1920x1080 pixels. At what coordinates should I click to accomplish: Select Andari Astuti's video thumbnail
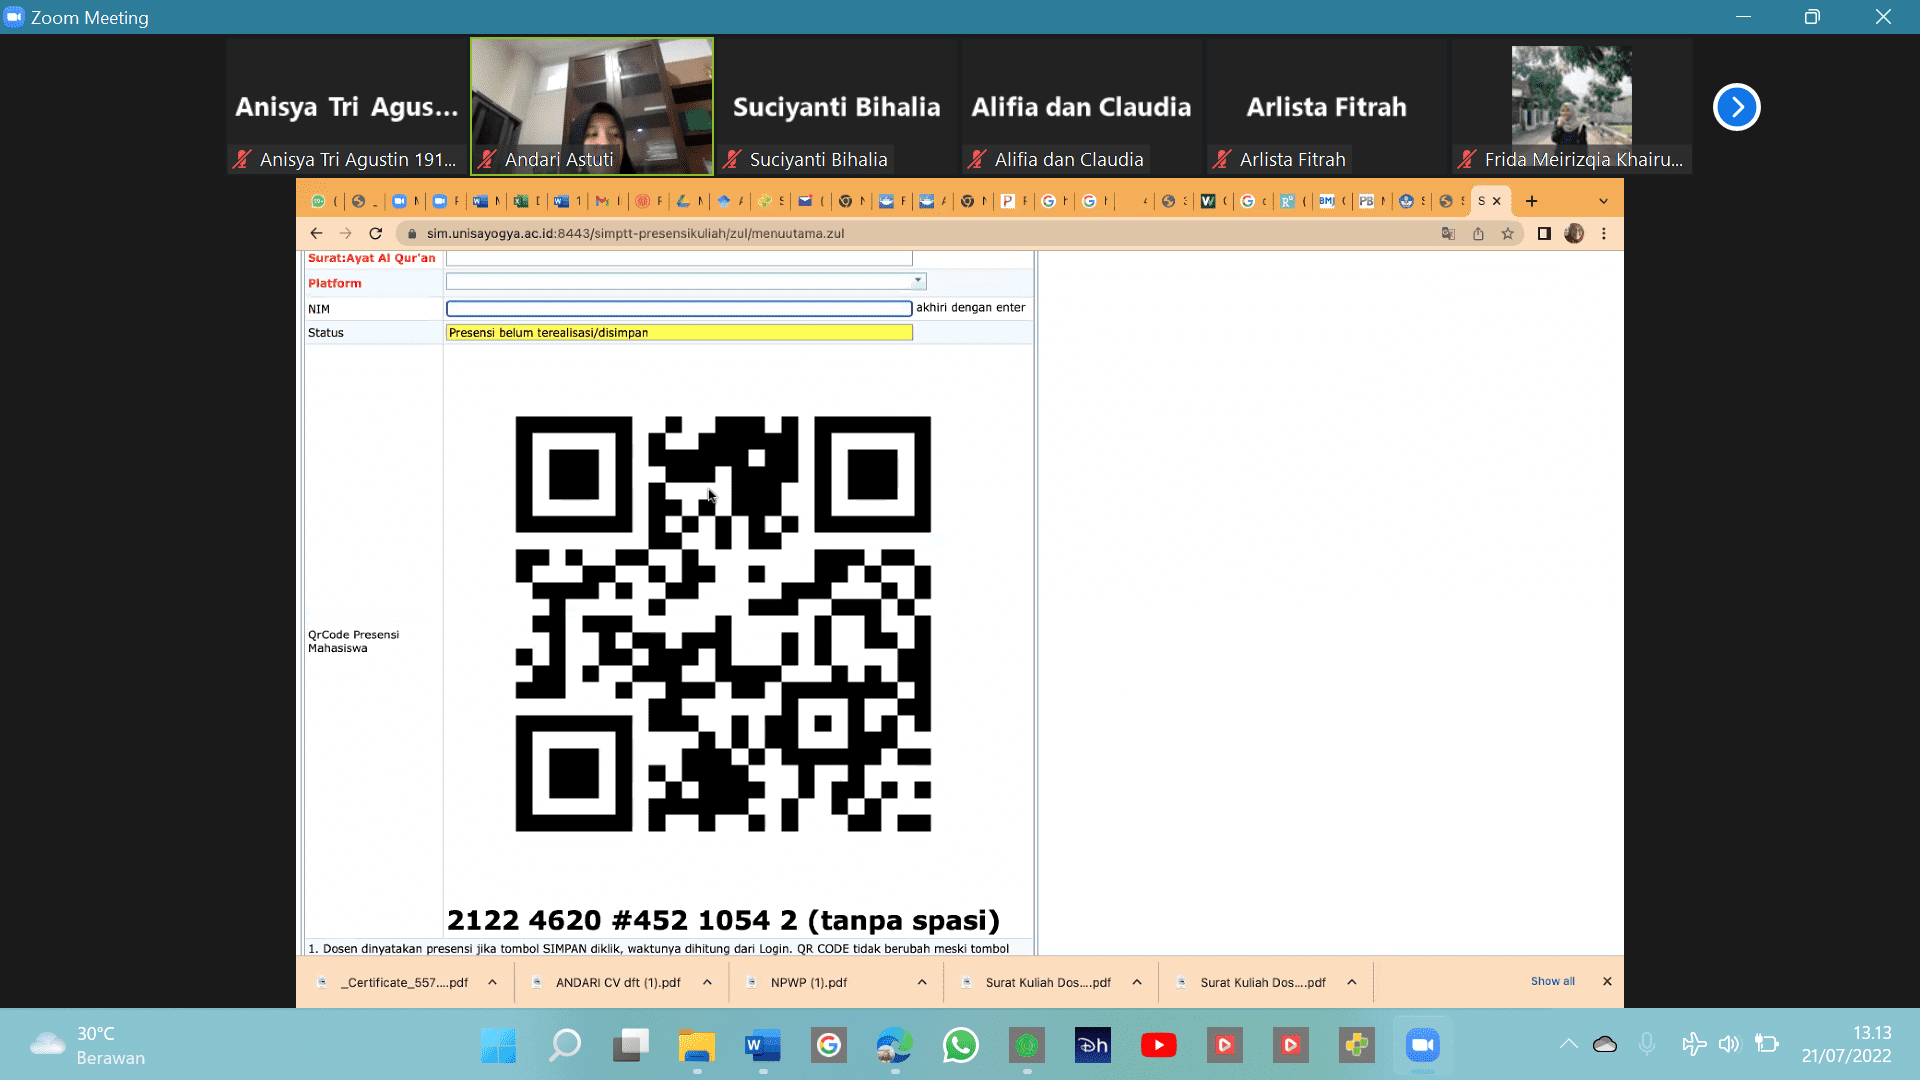tap(592, 106)
